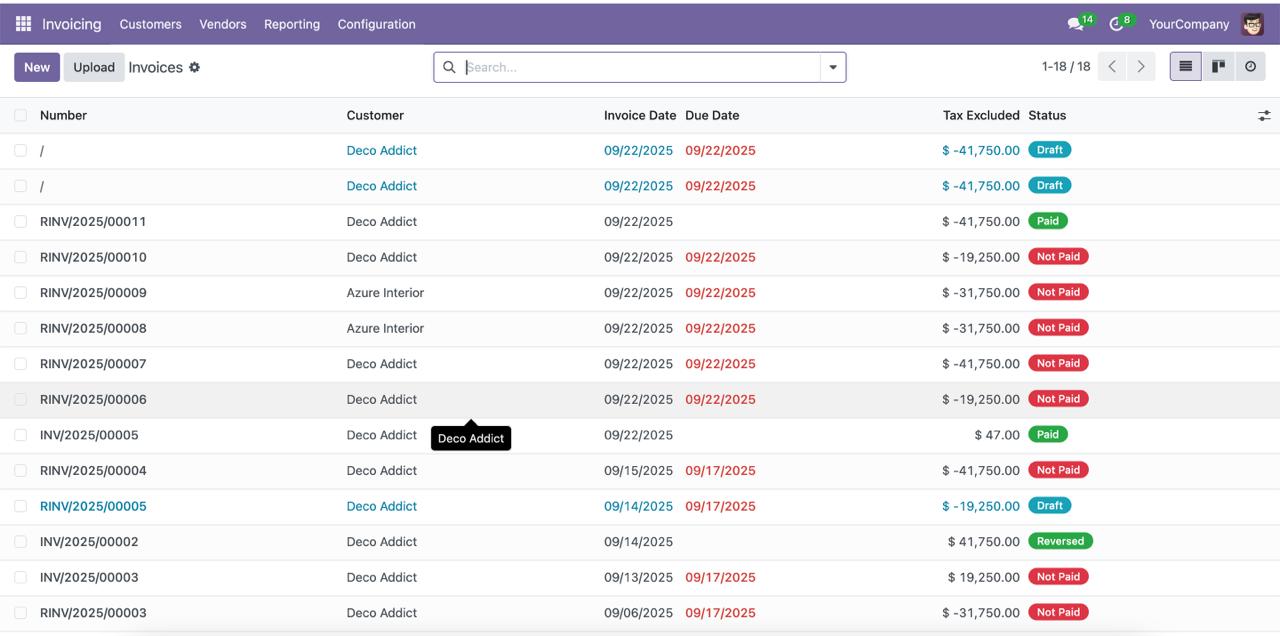Click Azure Interior in RINV/2025/00009 row
Viewport: 1280px width, 636px height.
pos(385,293)
